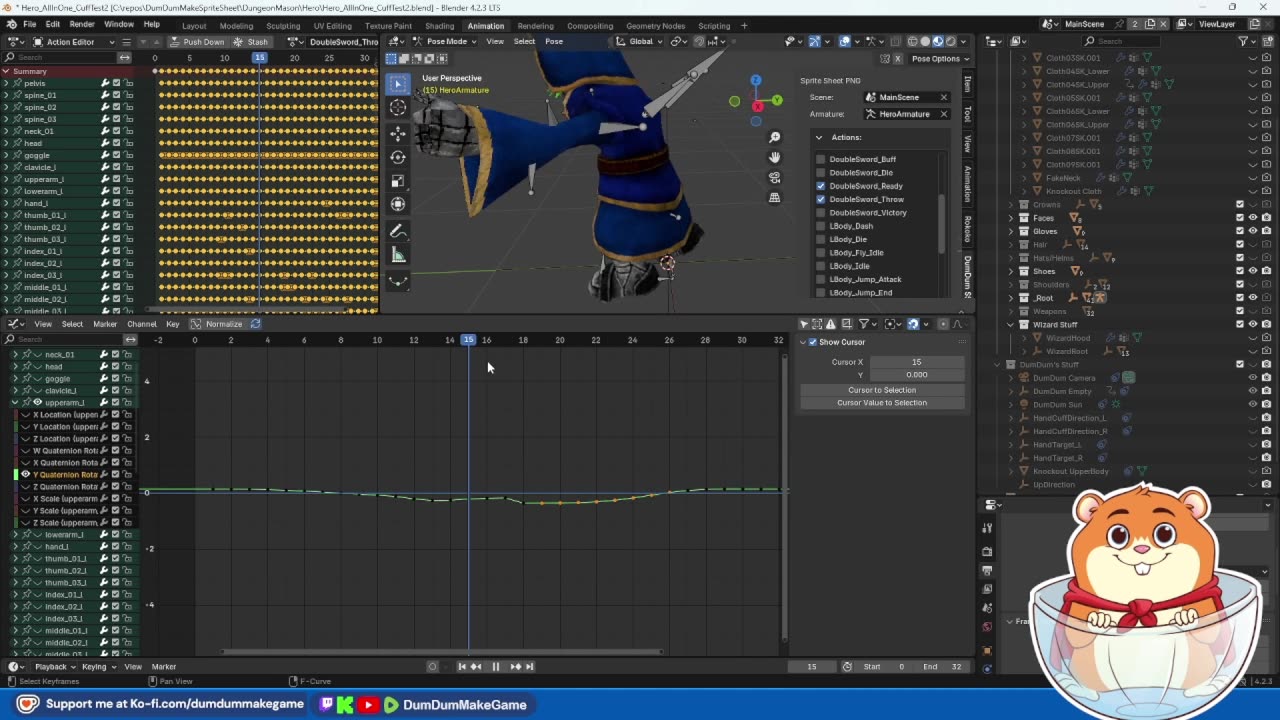Click Cursor Value to Selection button

(882, 402)
